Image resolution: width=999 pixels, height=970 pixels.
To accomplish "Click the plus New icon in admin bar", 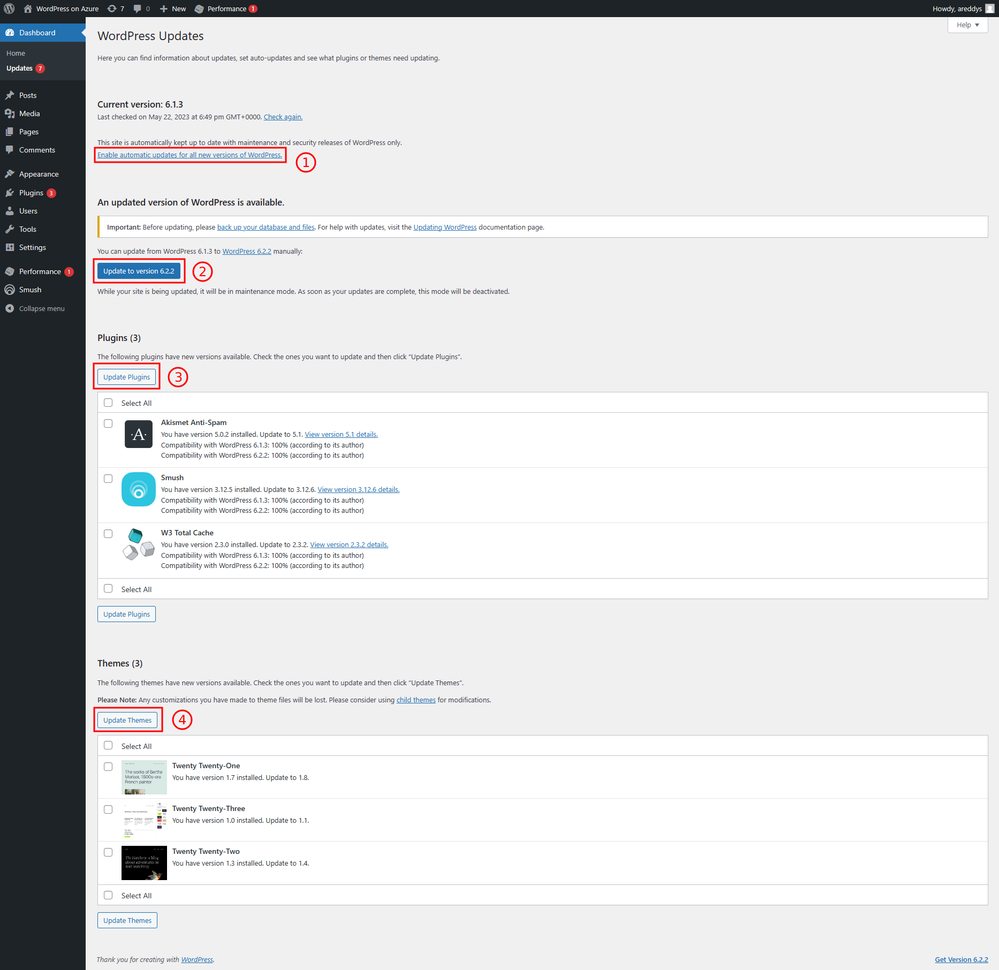I will click(164, 8).
